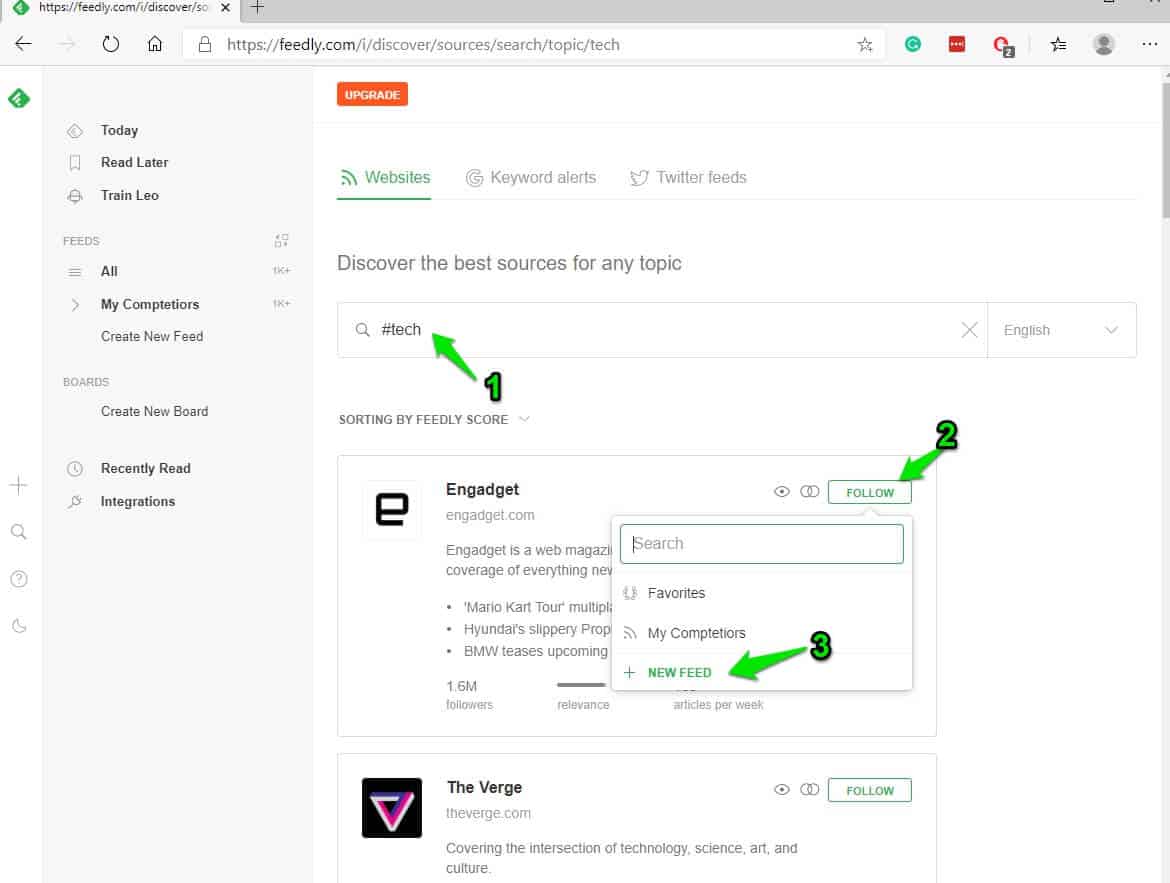Open the English language dropdown
The image size is (1170, 883).
click(1061, 330)
